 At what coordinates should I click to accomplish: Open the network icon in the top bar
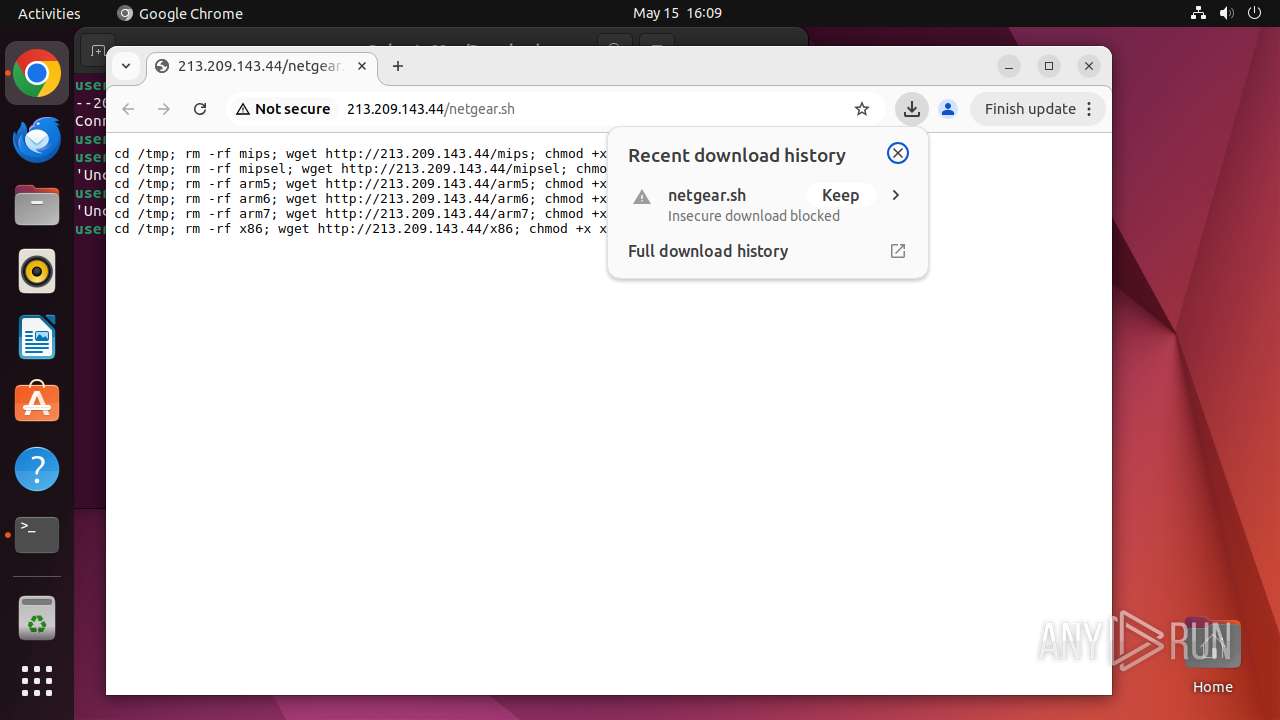pos(1199,13)
